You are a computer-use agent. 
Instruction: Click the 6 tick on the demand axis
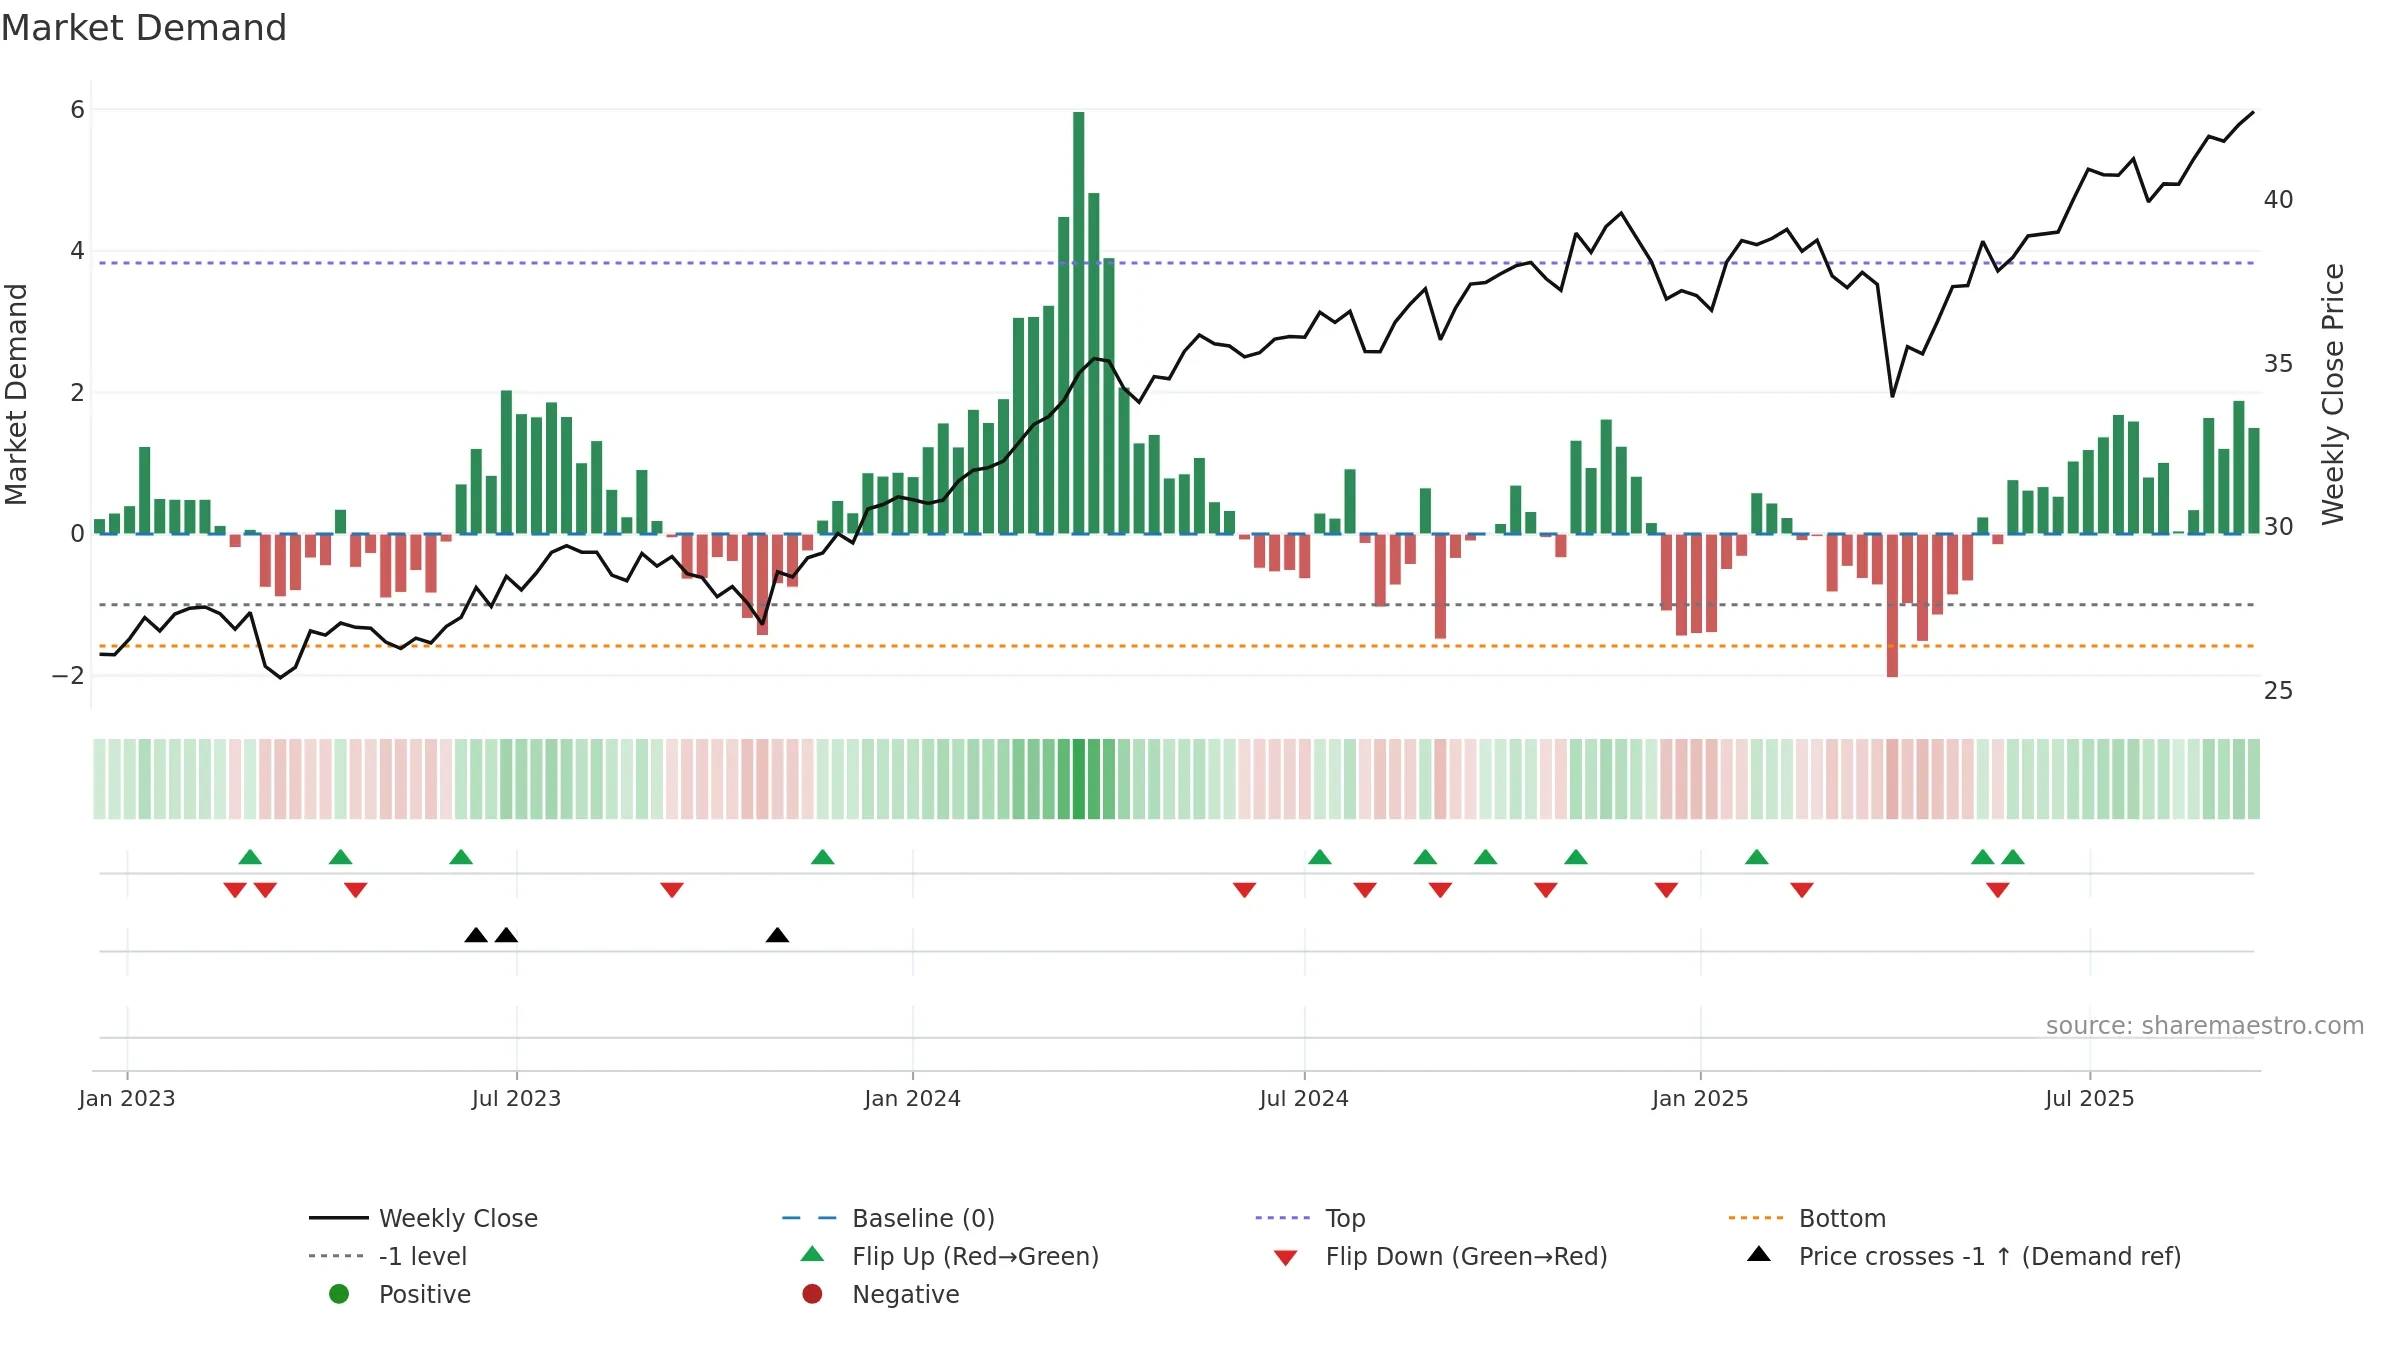coord(77,110)
